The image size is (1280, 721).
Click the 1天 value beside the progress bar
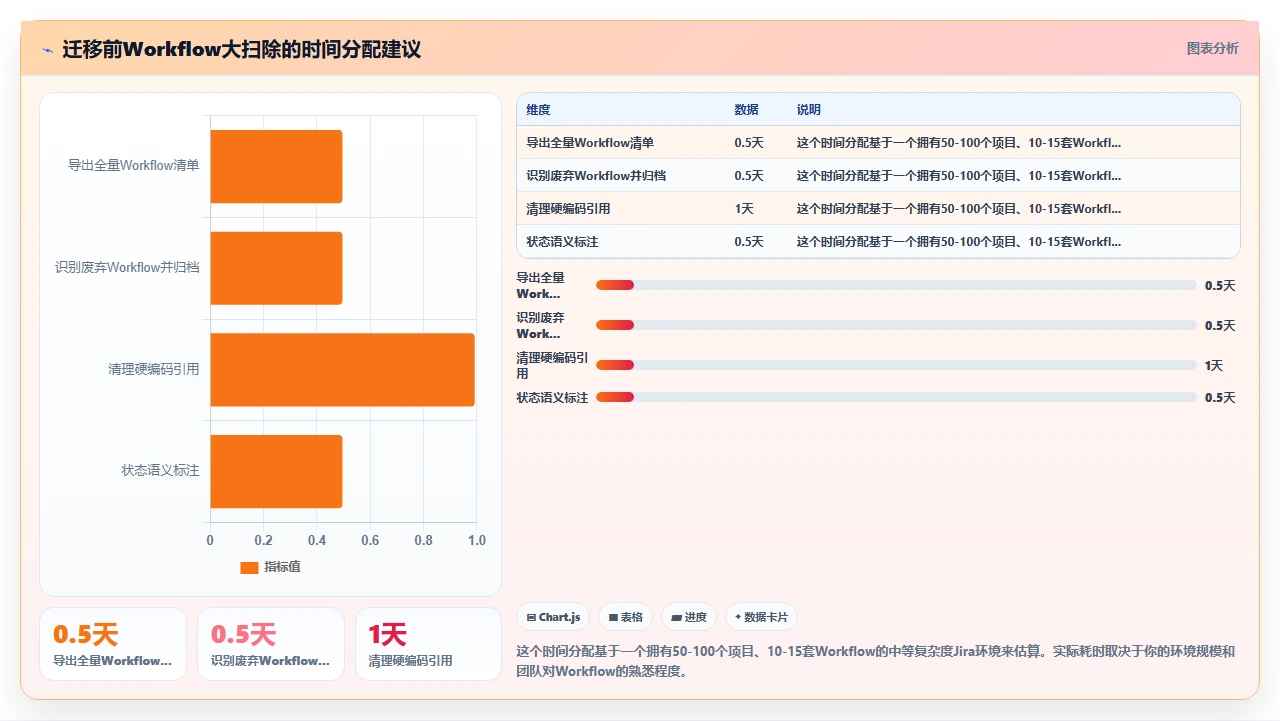pos(1213,365)
